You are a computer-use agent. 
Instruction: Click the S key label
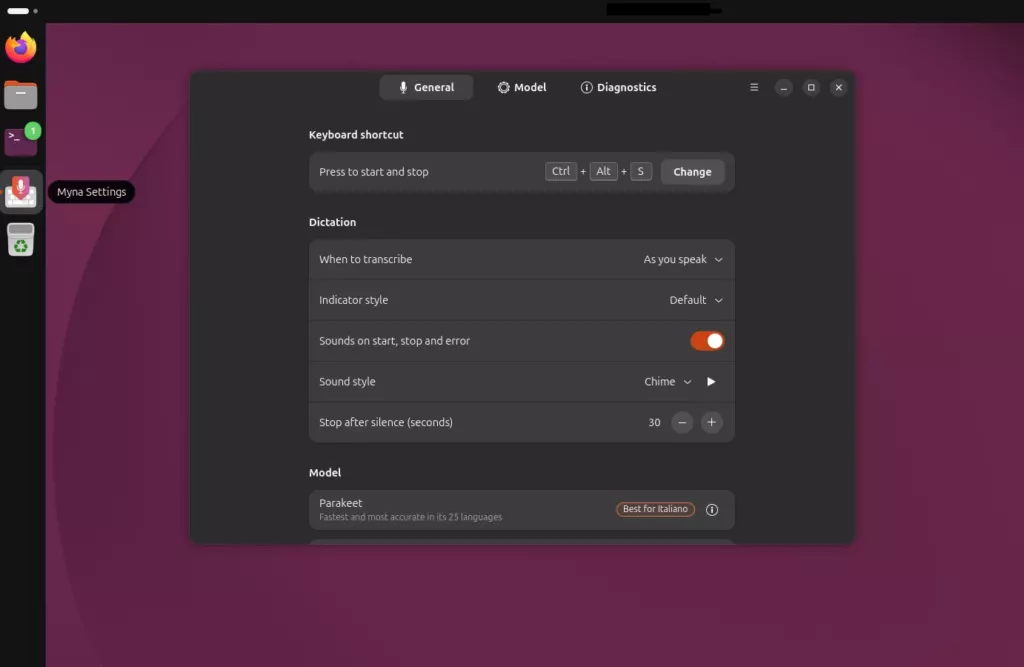[641, 171]
